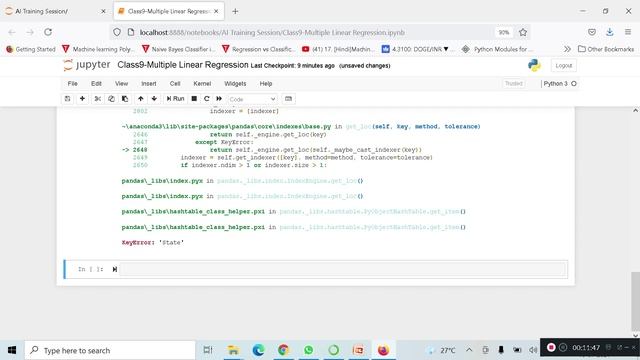This screenshot has height=360, width=640.
Task: Close the Class9-Multiple Linear Regression tab
Action: (x=216, y=11)
